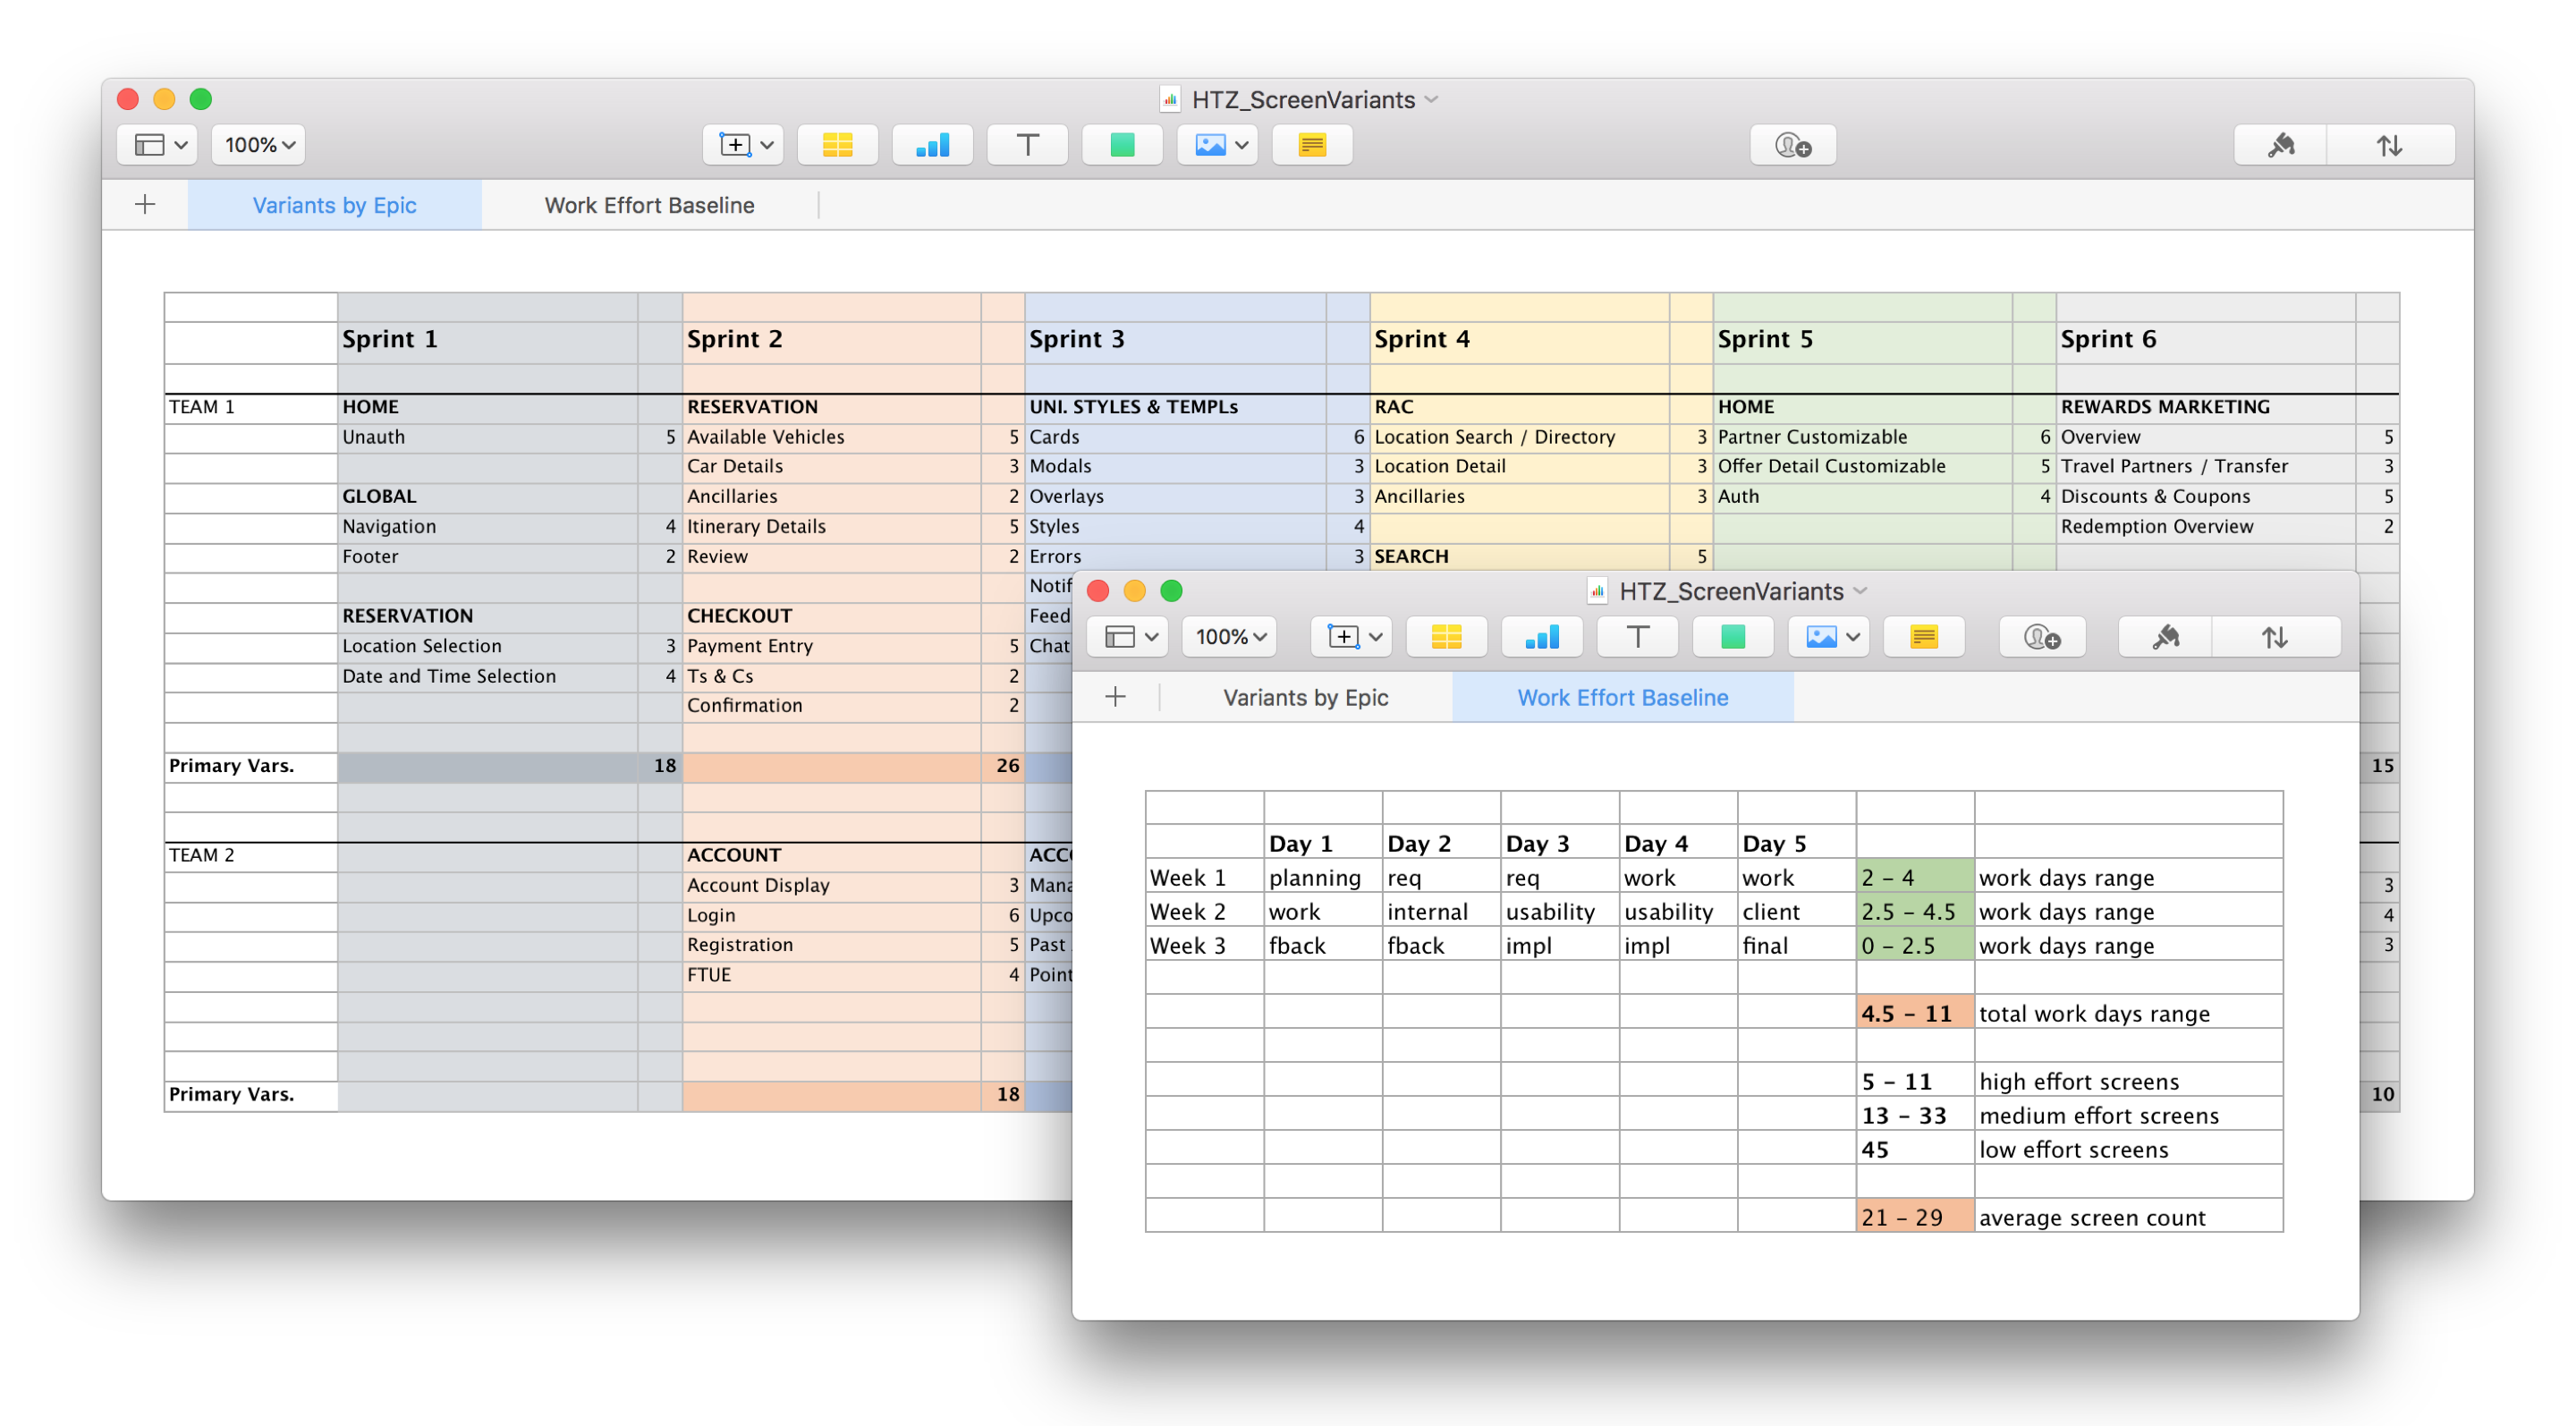Add a comment using back window's yellow note icon
This screenshot has width=2576, height=1426.
tap(1311, 145)
